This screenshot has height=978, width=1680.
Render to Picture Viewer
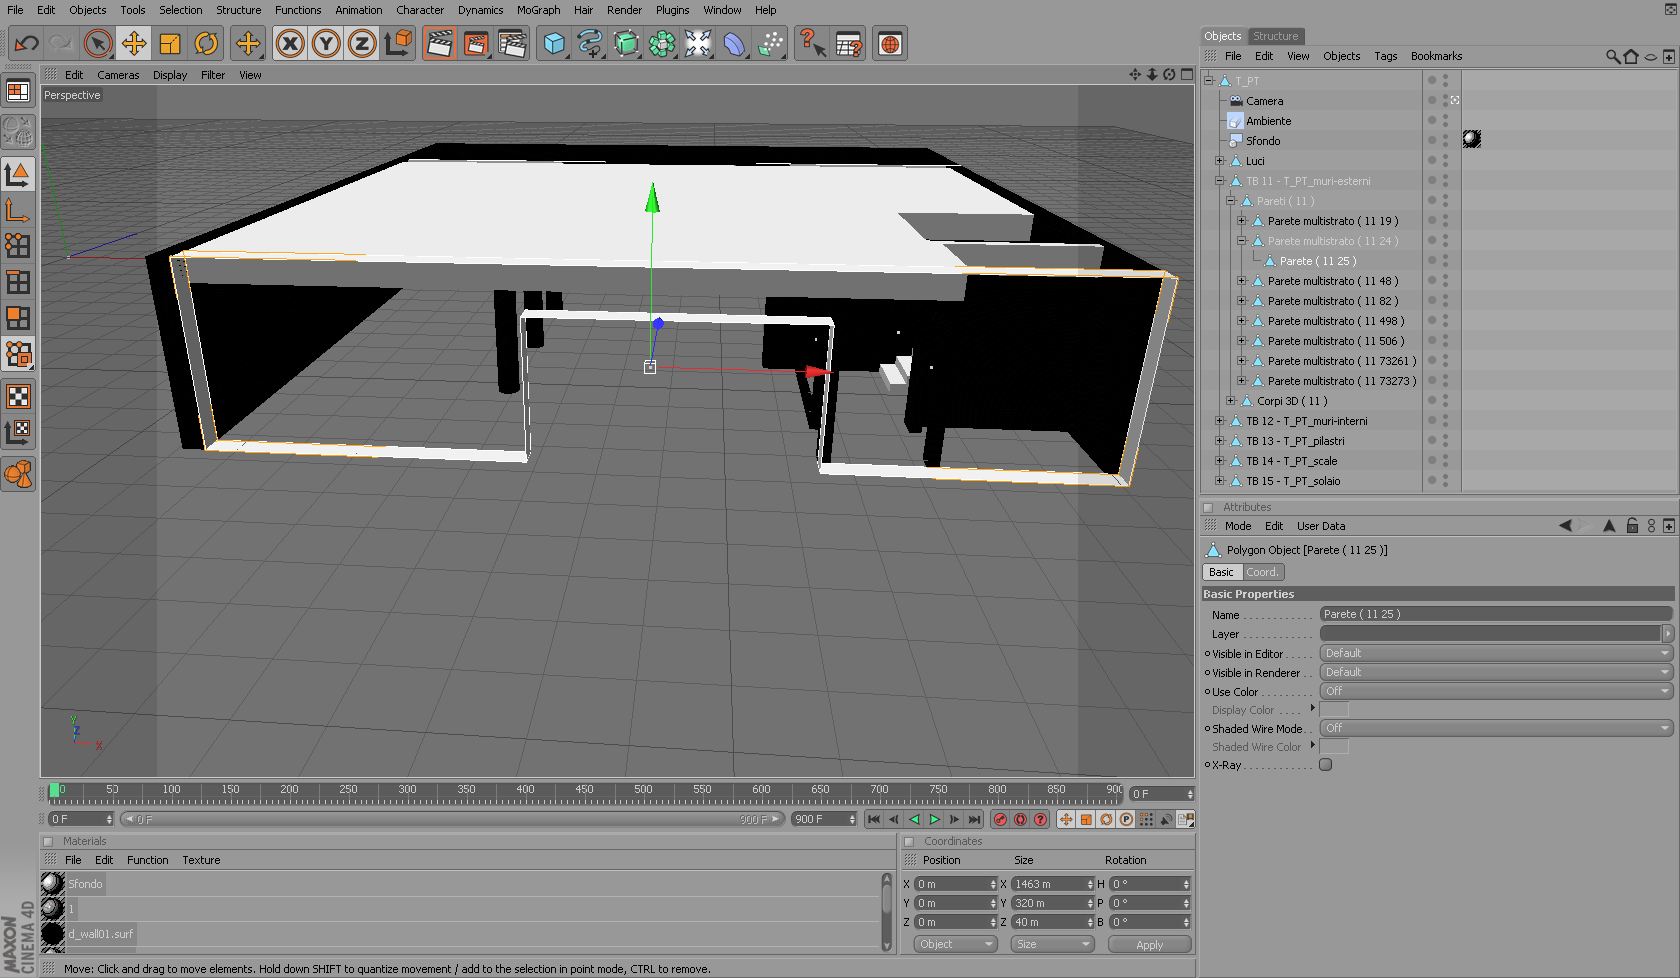point(476,44)
